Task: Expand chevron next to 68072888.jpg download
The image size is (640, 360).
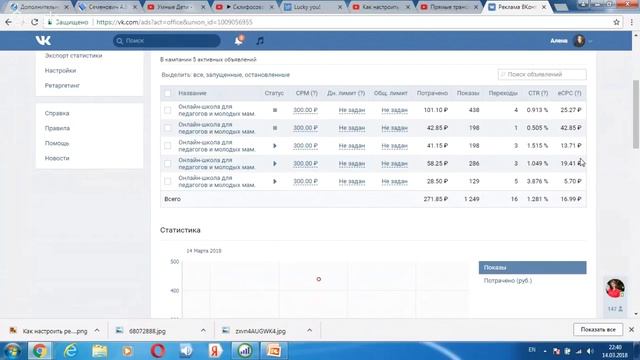Action: click(203, 331)
